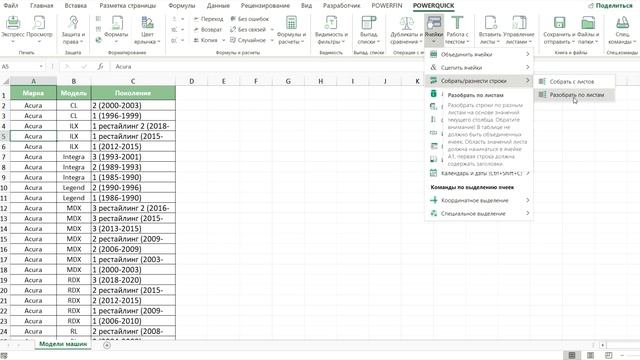640x360 pixels.
Task: Open Формулы и расчеты calculator tool
Action: tap(291, 29)
